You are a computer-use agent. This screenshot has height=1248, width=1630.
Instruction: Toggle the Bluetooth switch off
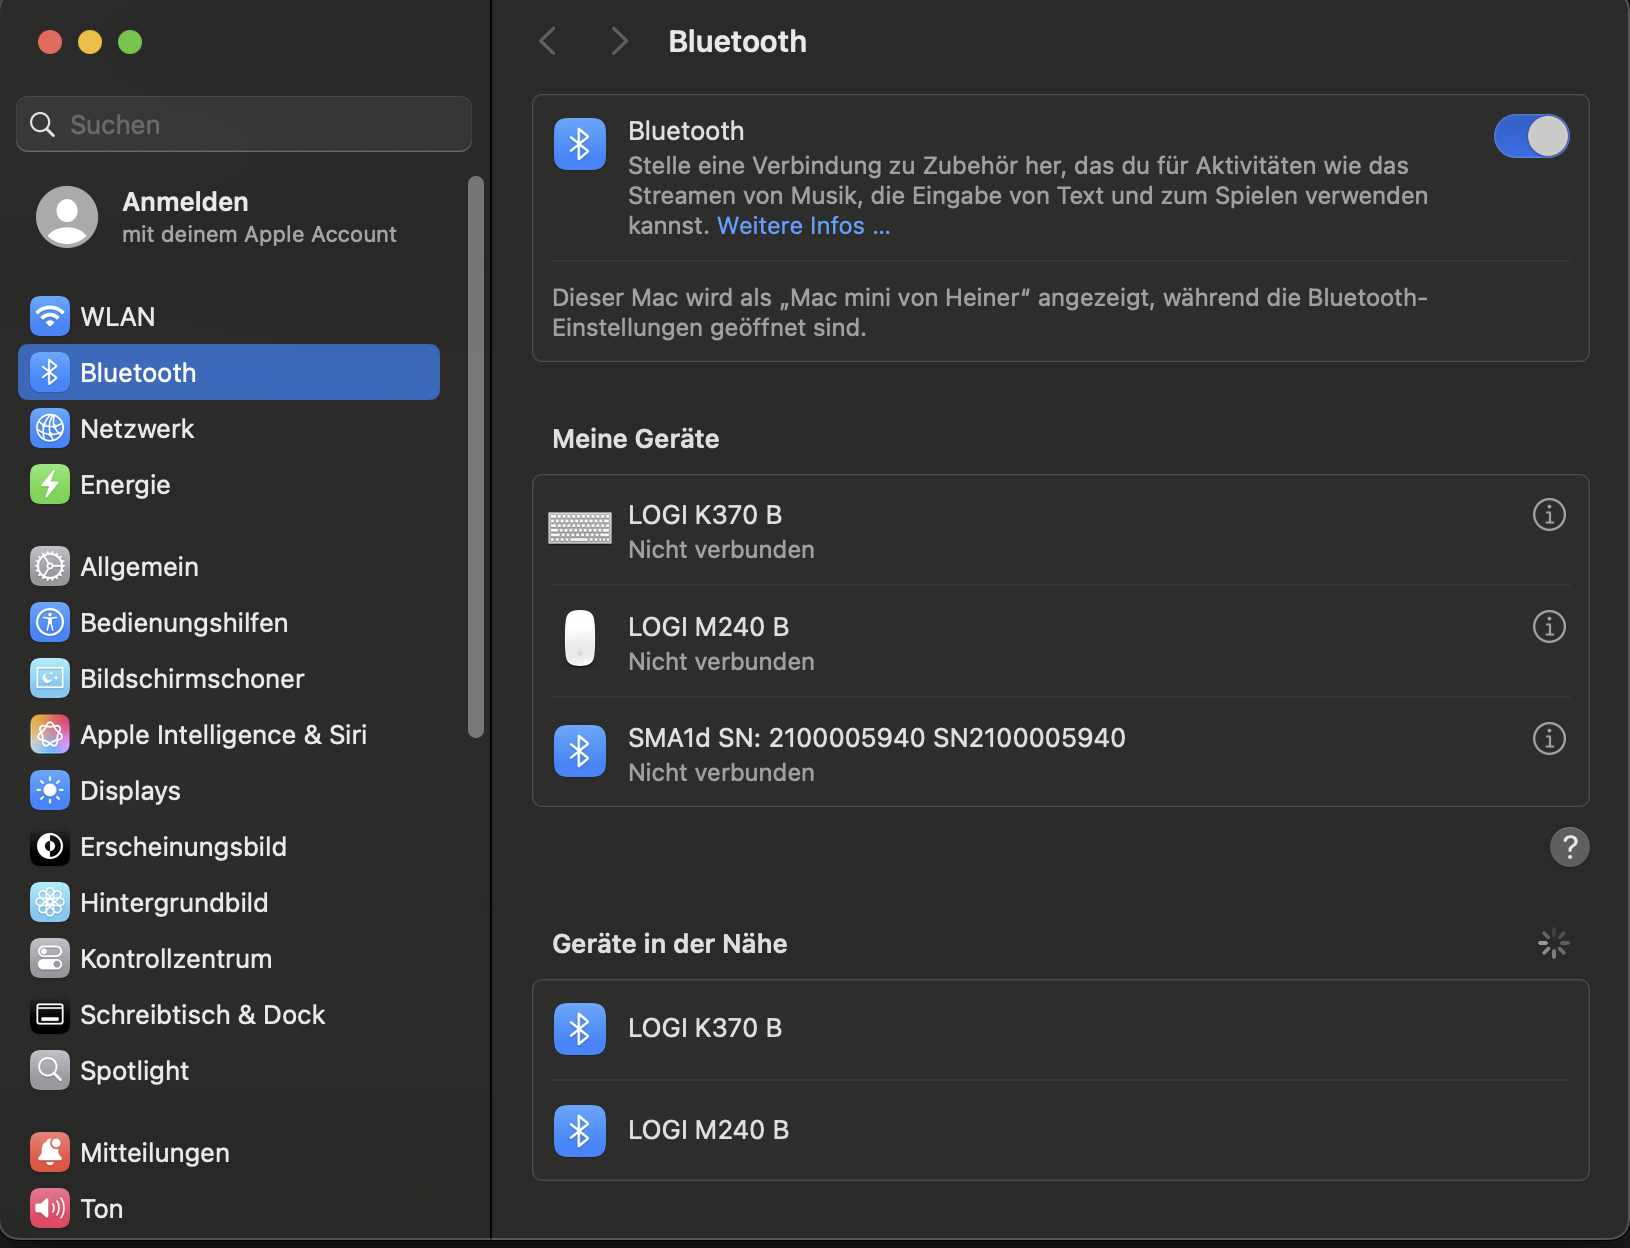(1530, 136)
